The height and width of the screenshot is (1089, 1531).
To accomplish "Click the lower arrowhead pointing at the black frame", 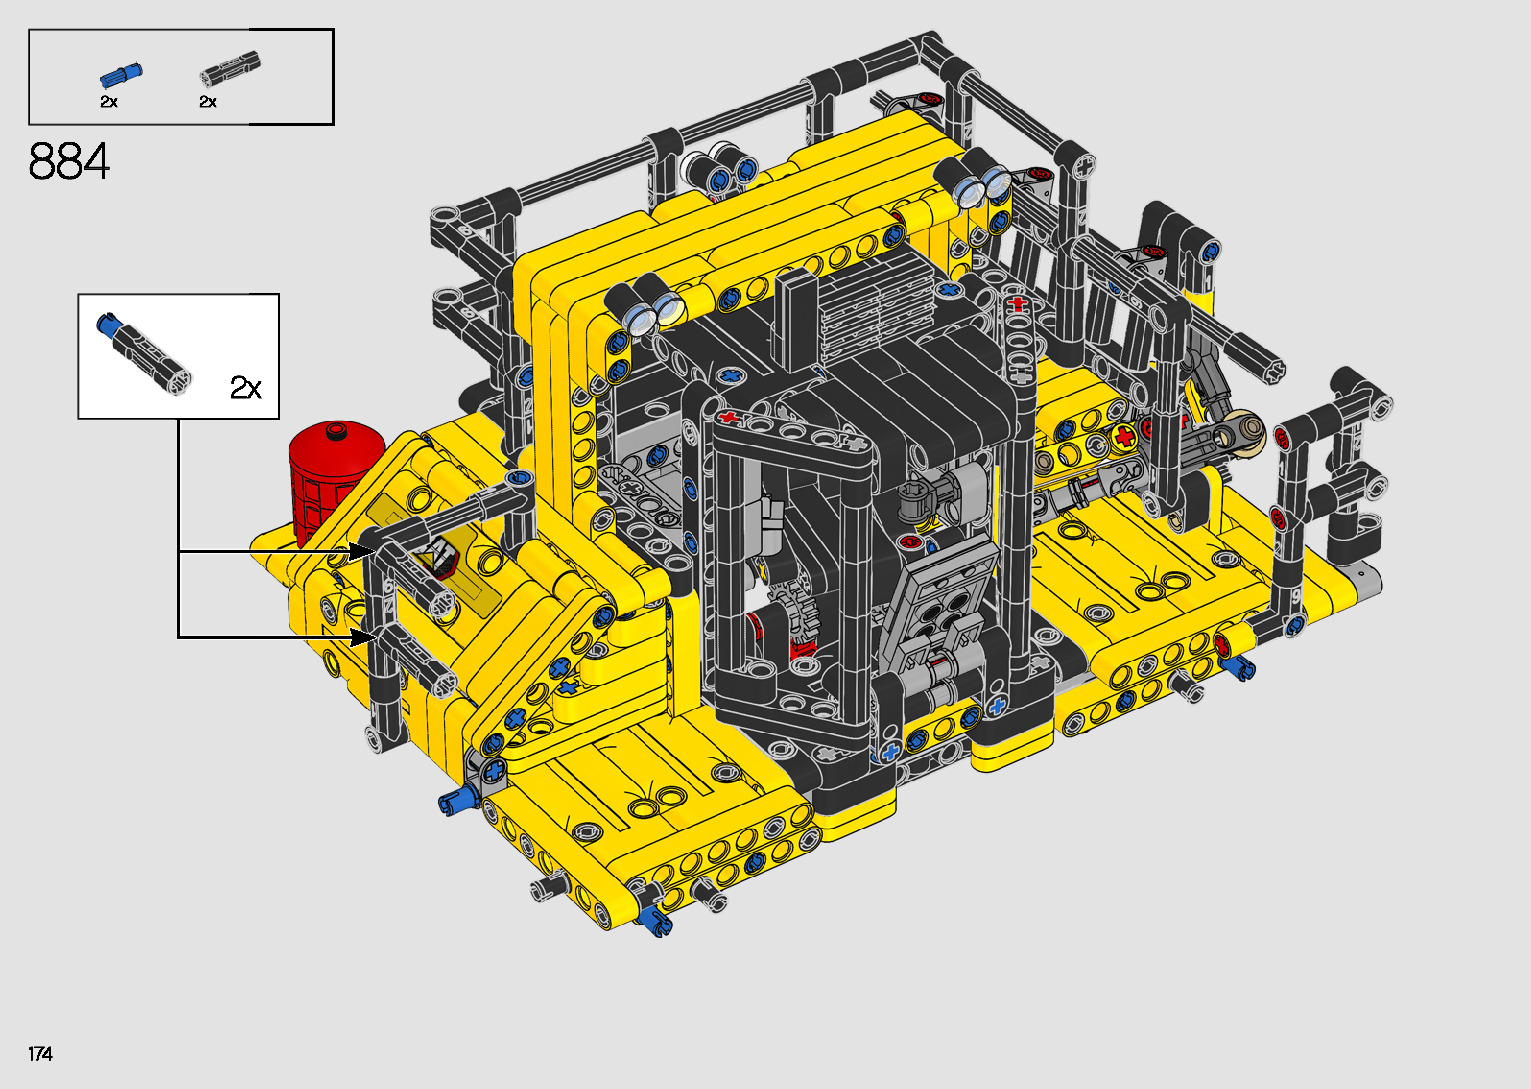I will coord(363,636).
